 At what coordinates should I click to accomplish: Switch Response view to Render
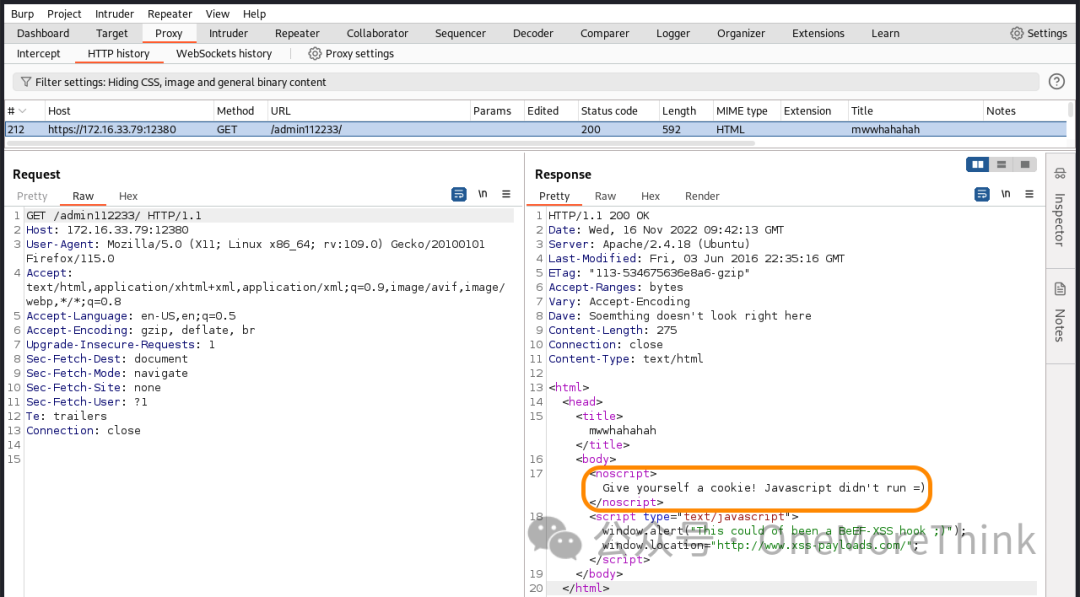click(702, 196)
